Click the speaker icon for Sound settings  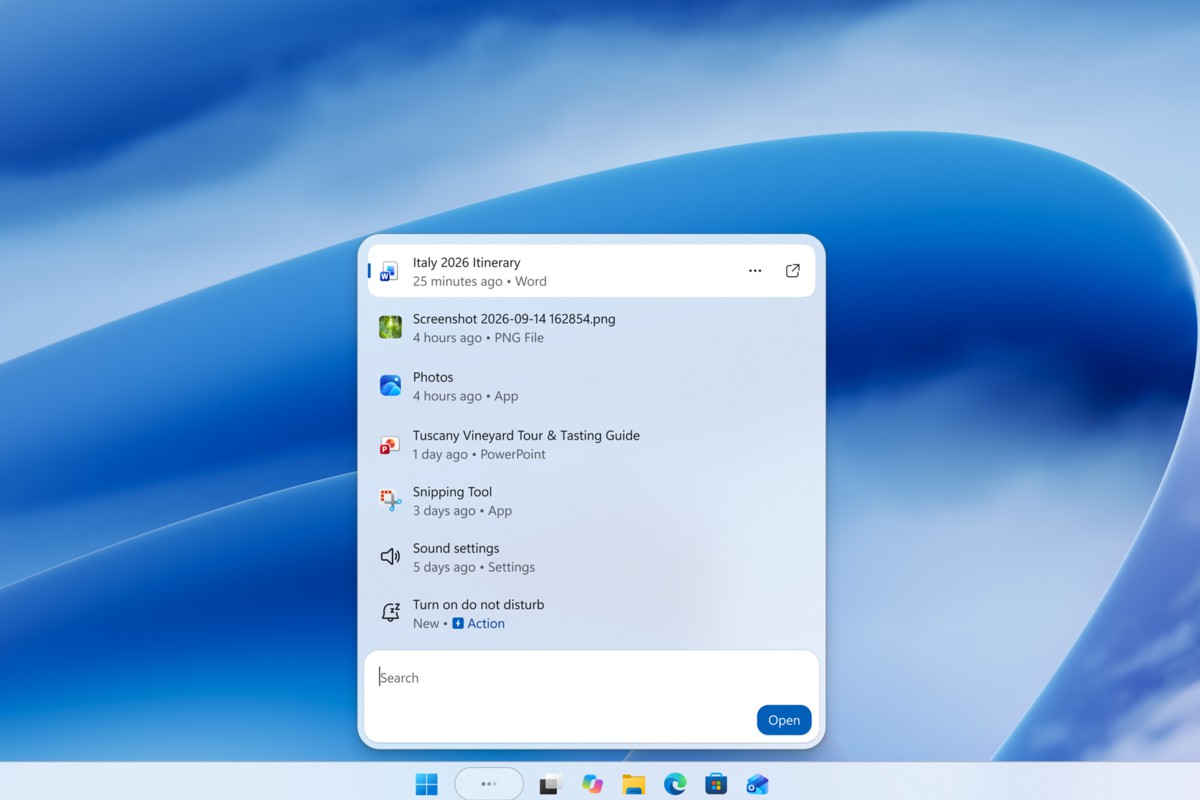click(x=390, y=557)
